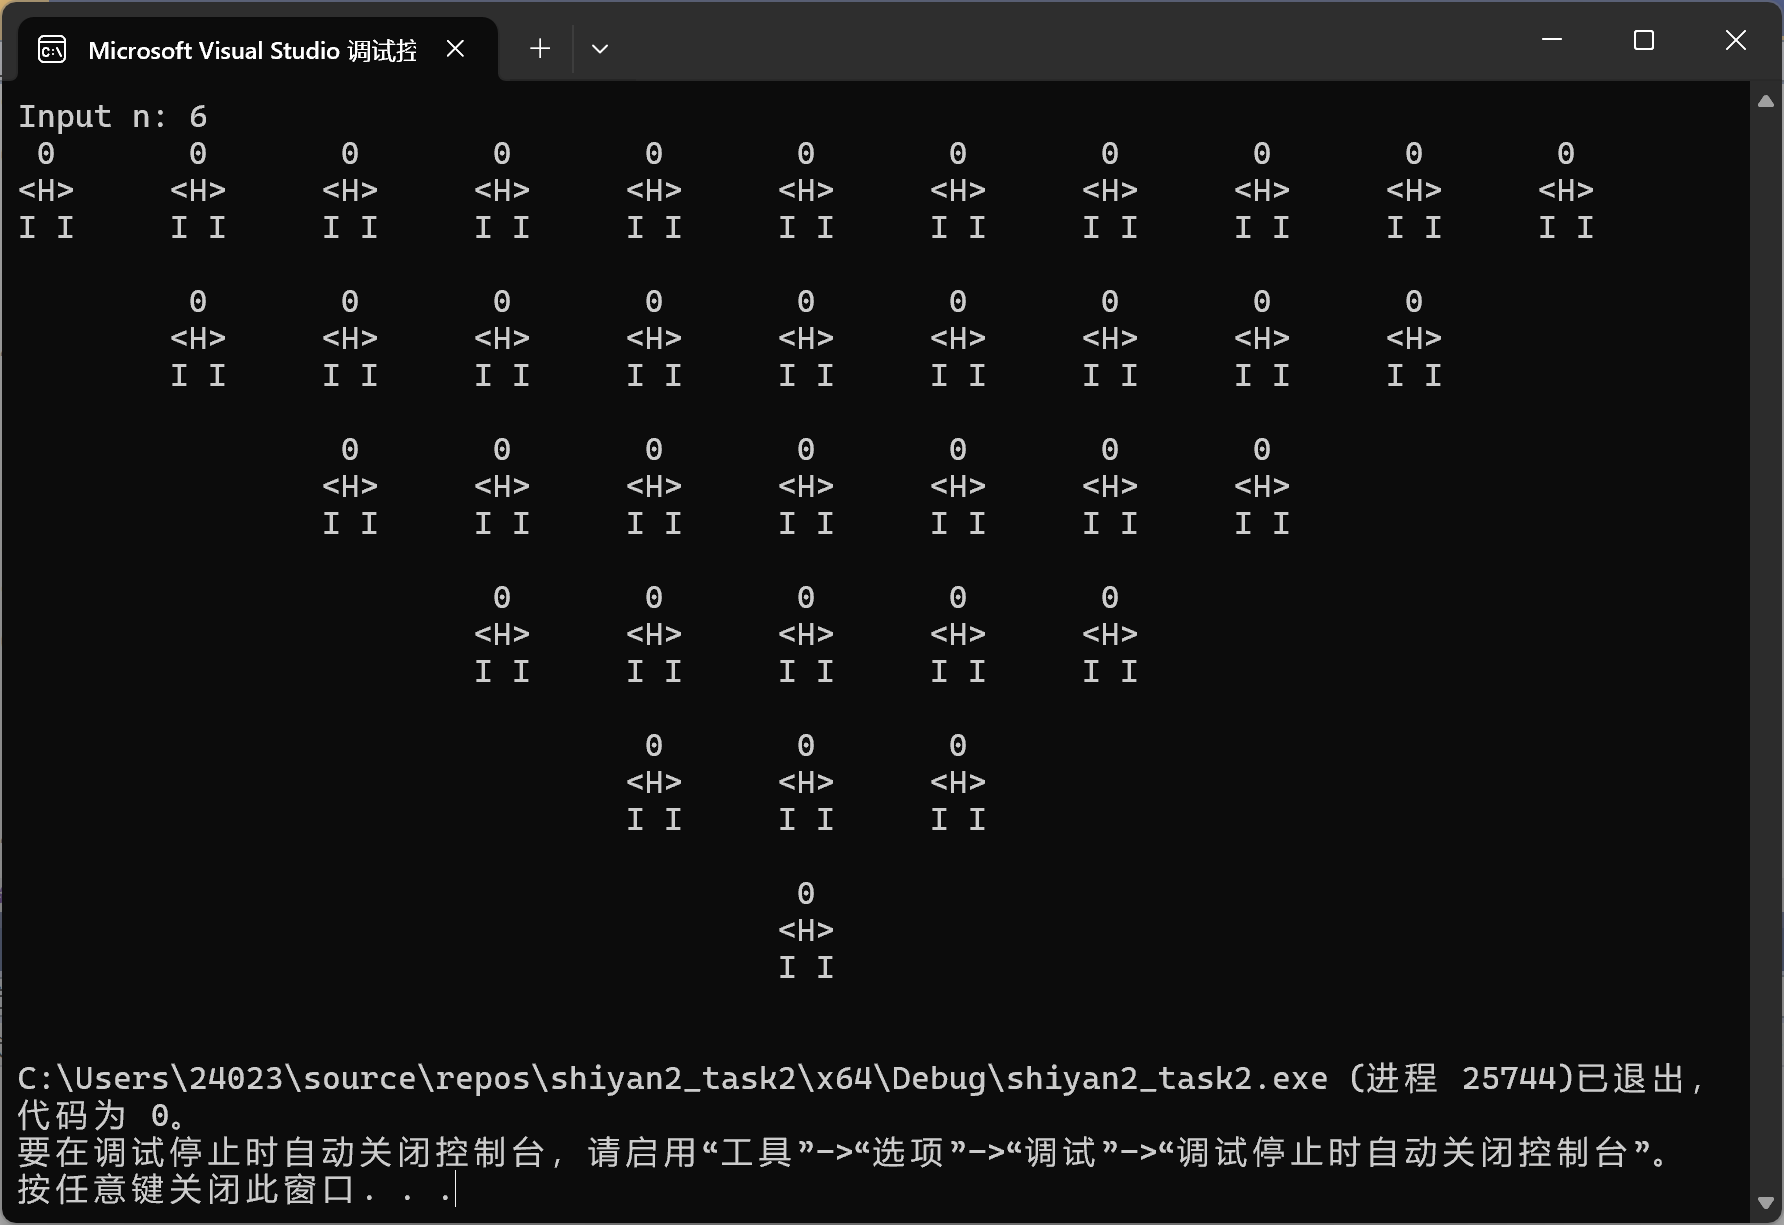1784x1225 pixels.
Task: Maximize the terminal window
Action: (x=1644, y=40)
